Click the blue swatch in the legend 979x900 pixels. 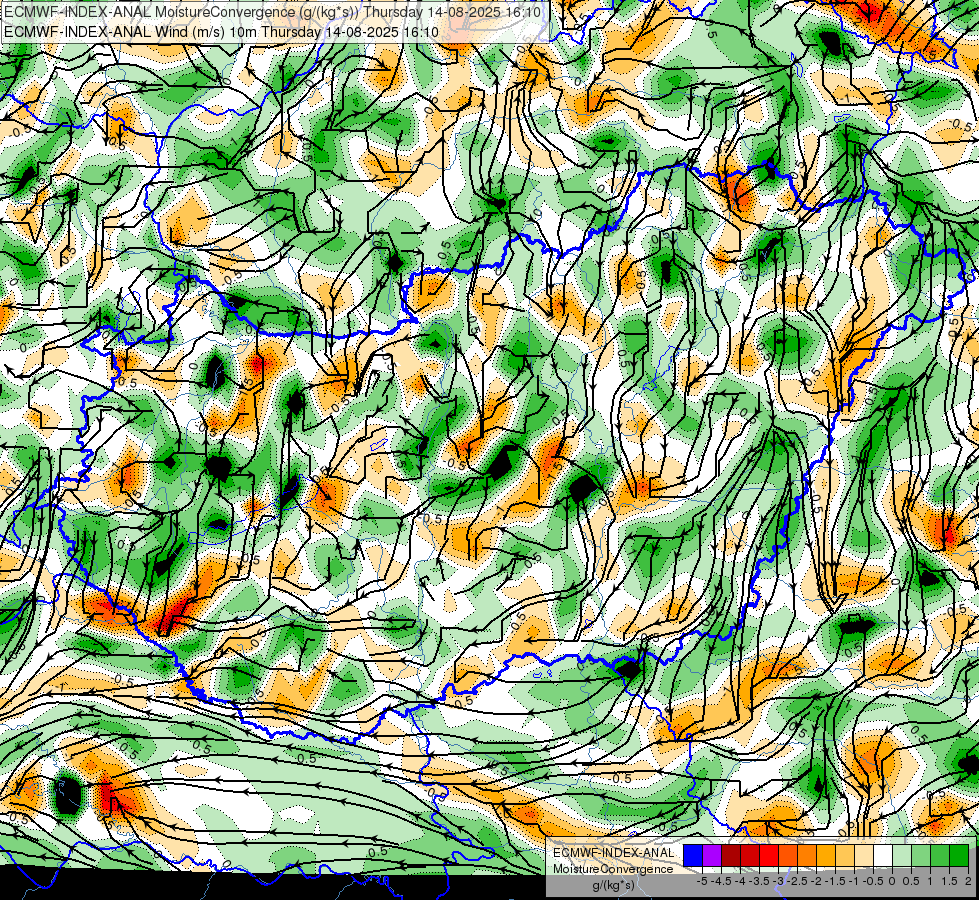click(693, 856)
